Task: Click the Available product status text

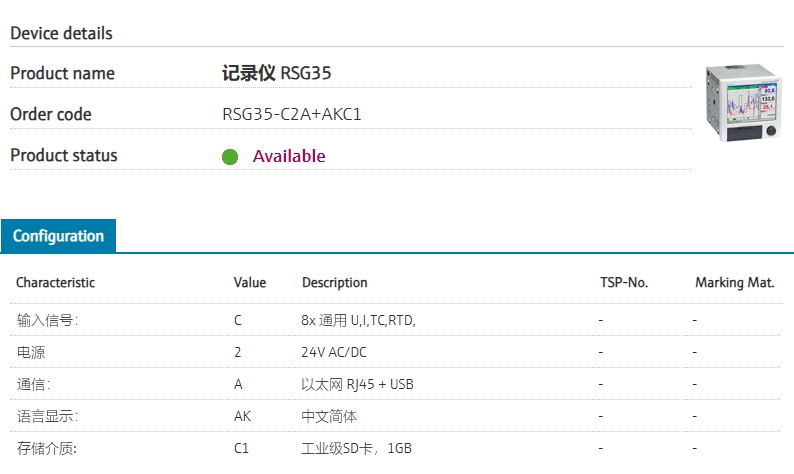Action: coord(289,156)
